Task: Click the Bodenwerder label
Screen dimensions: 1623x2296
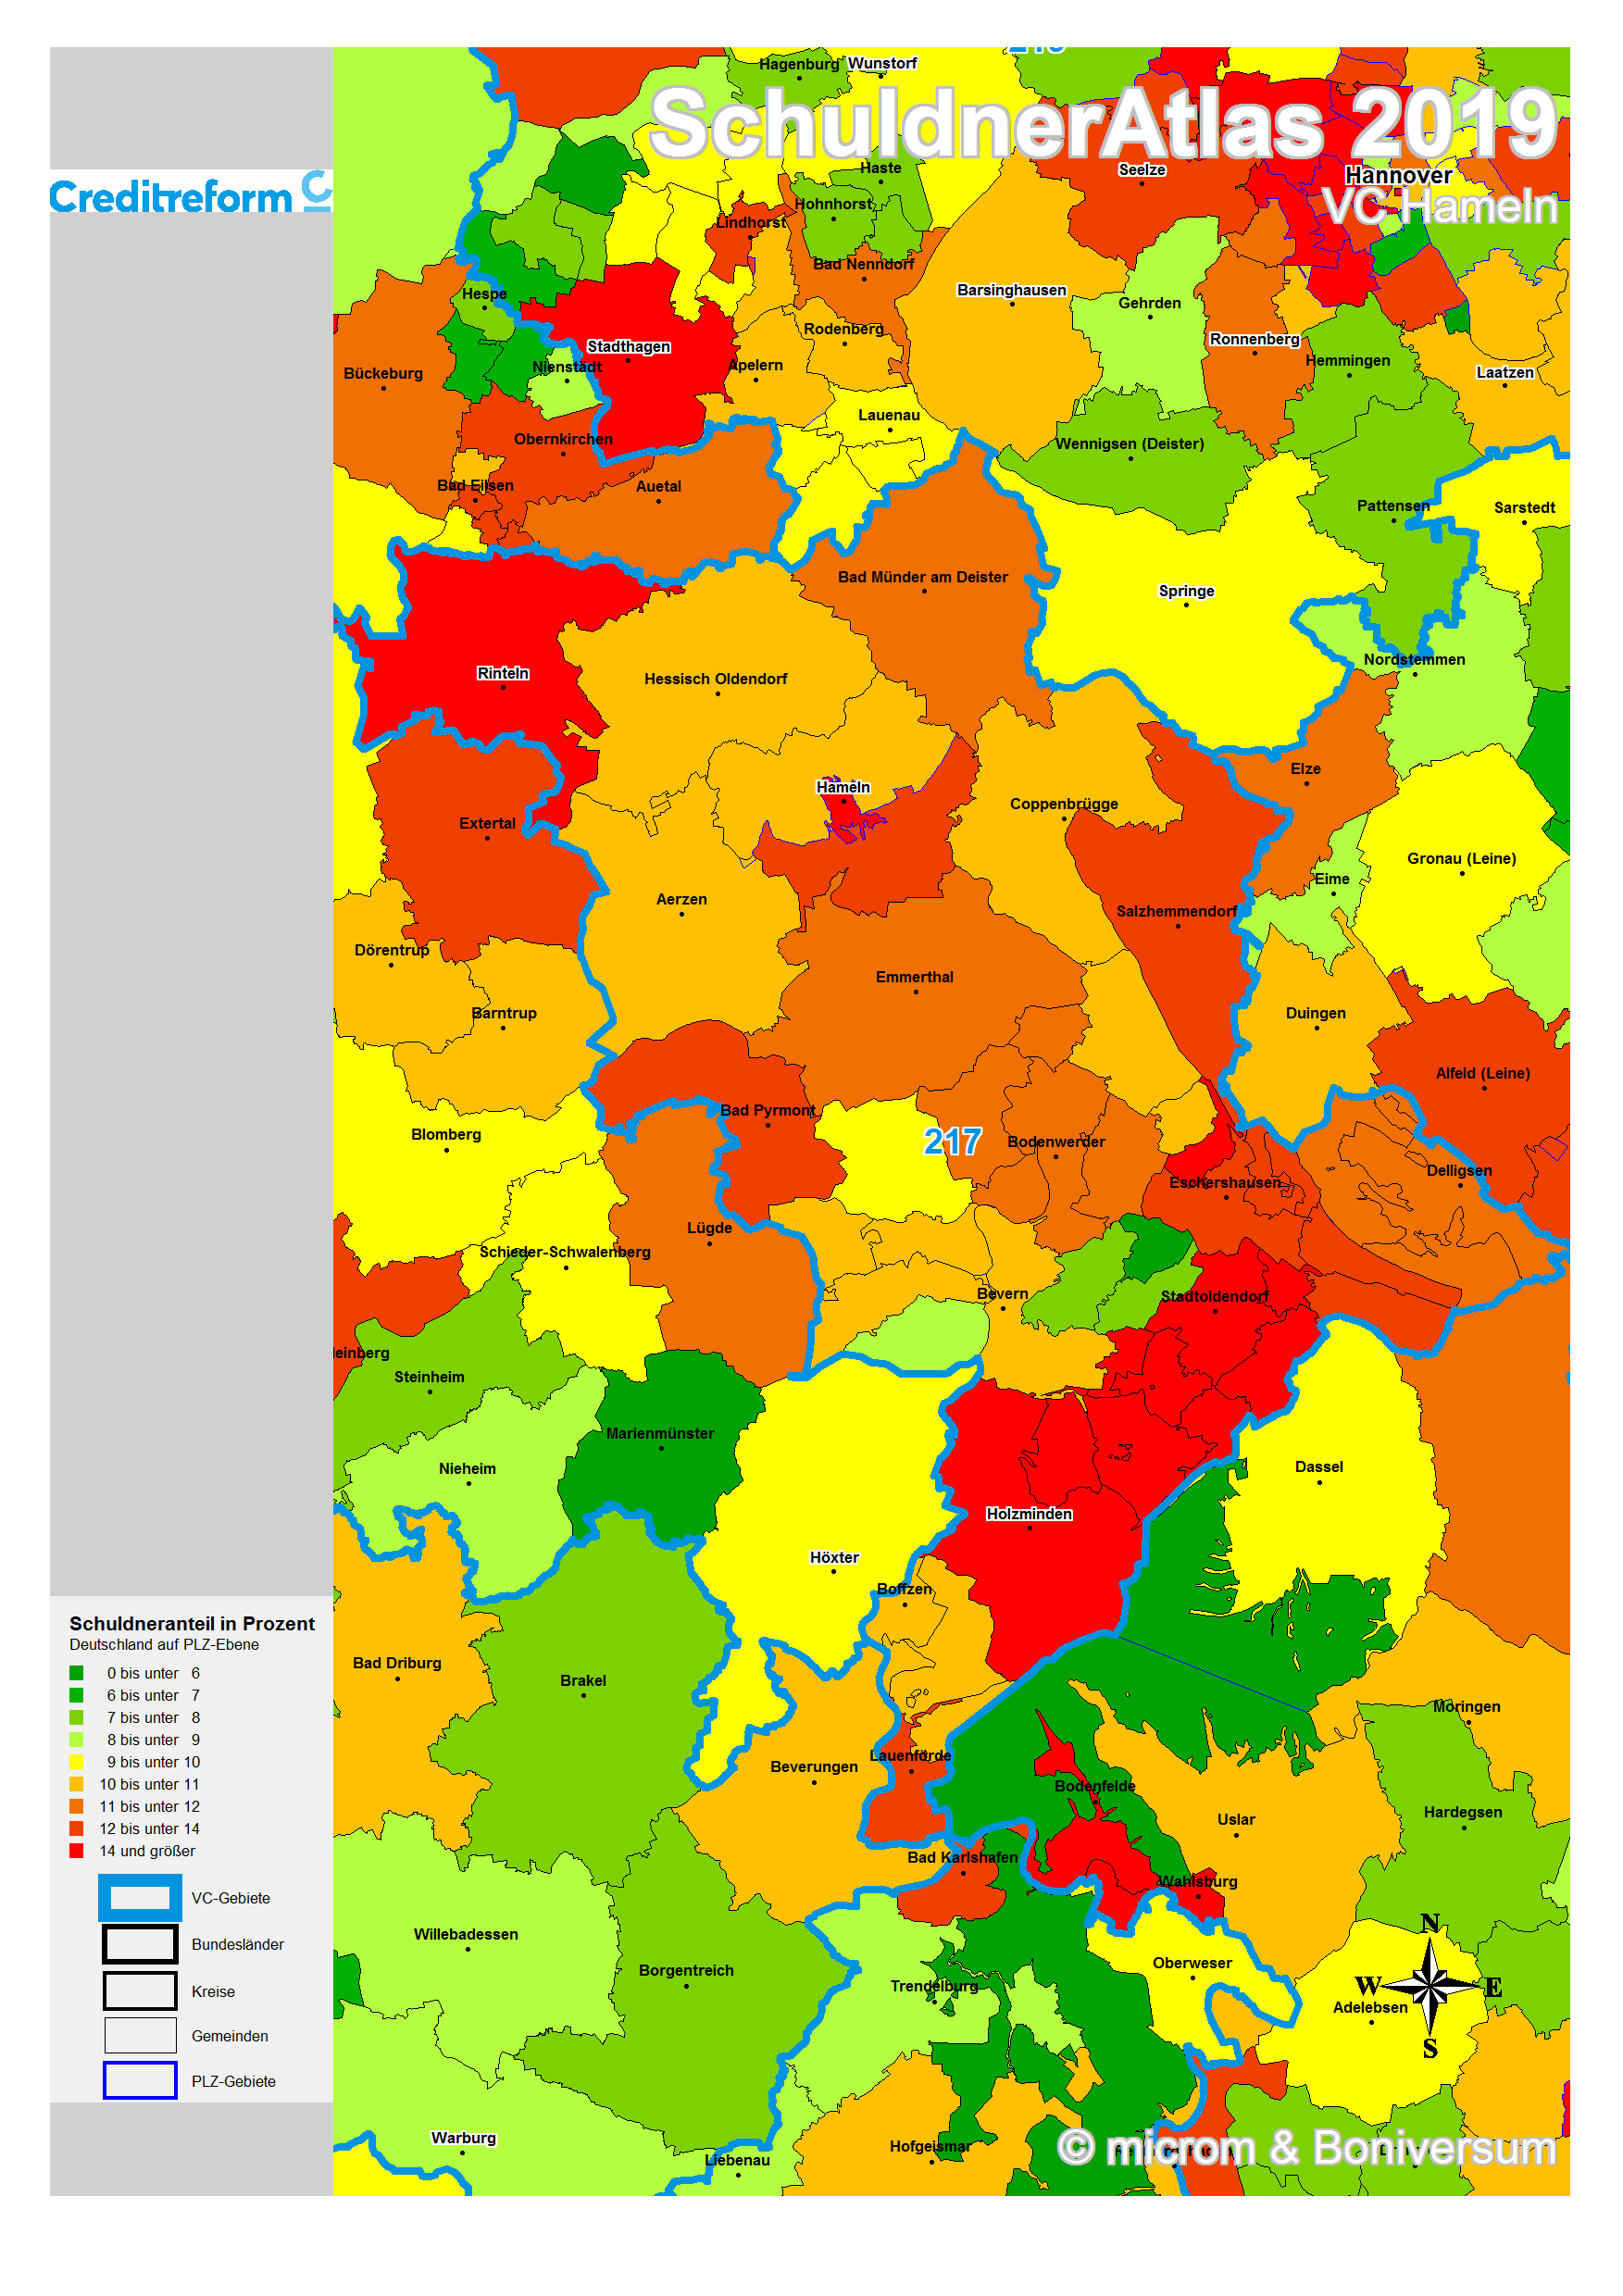Action: coord(1055,1141)
